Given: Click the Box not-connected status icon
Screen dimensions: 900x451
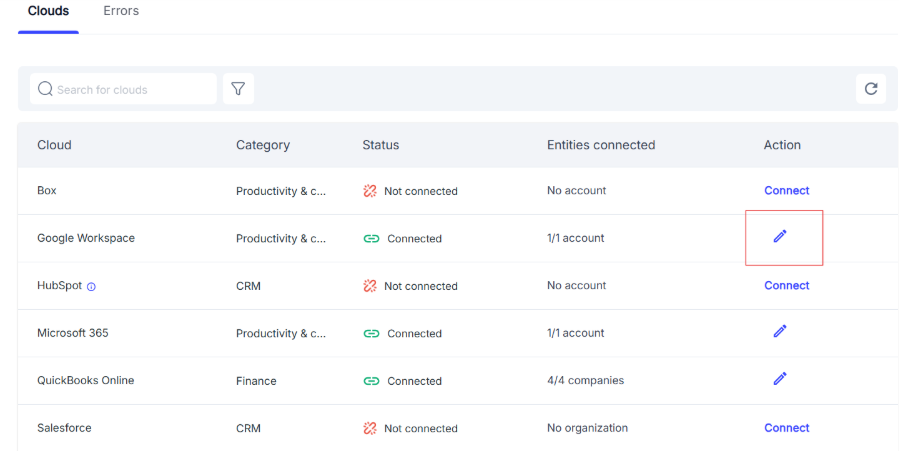Looking at the screenshot, I should [x=370, y=191].
